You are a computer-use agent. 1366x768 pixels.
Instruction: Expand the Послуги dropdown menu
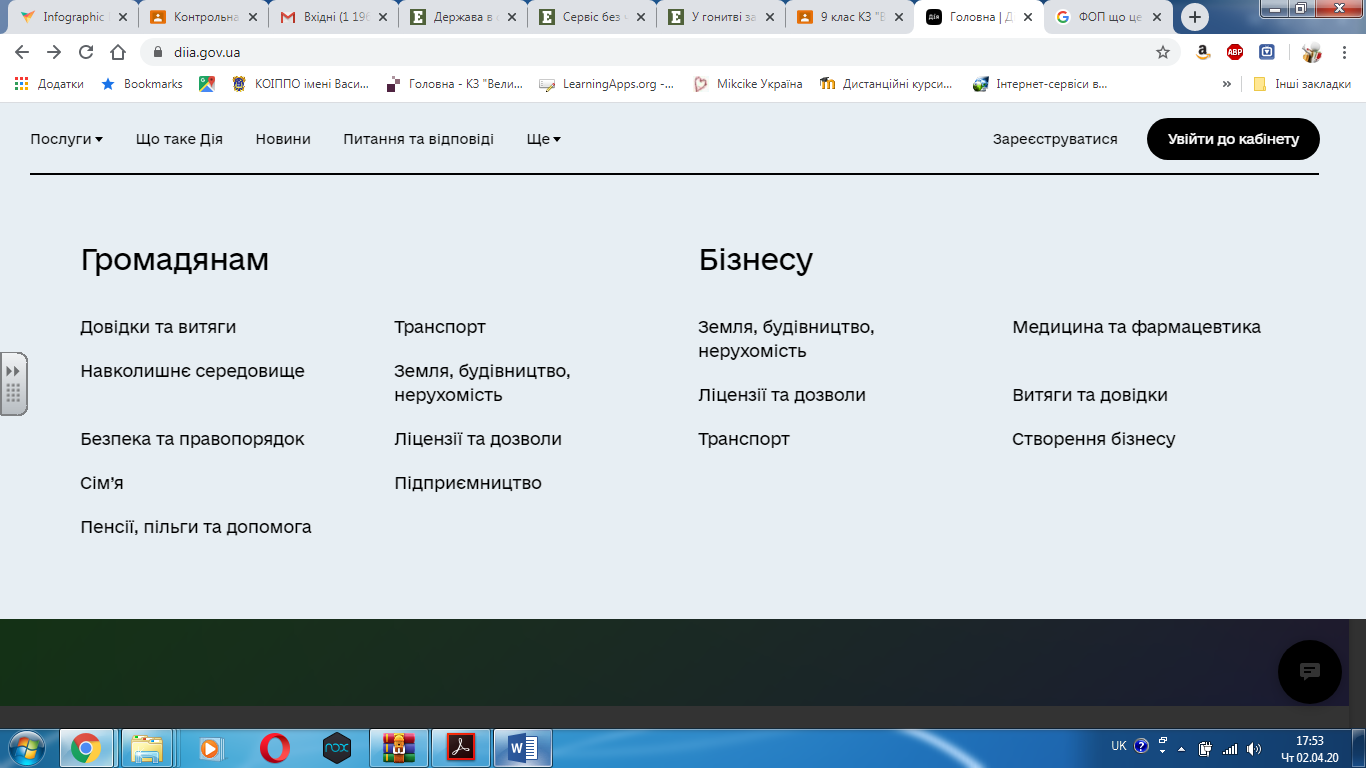point(66,139)
